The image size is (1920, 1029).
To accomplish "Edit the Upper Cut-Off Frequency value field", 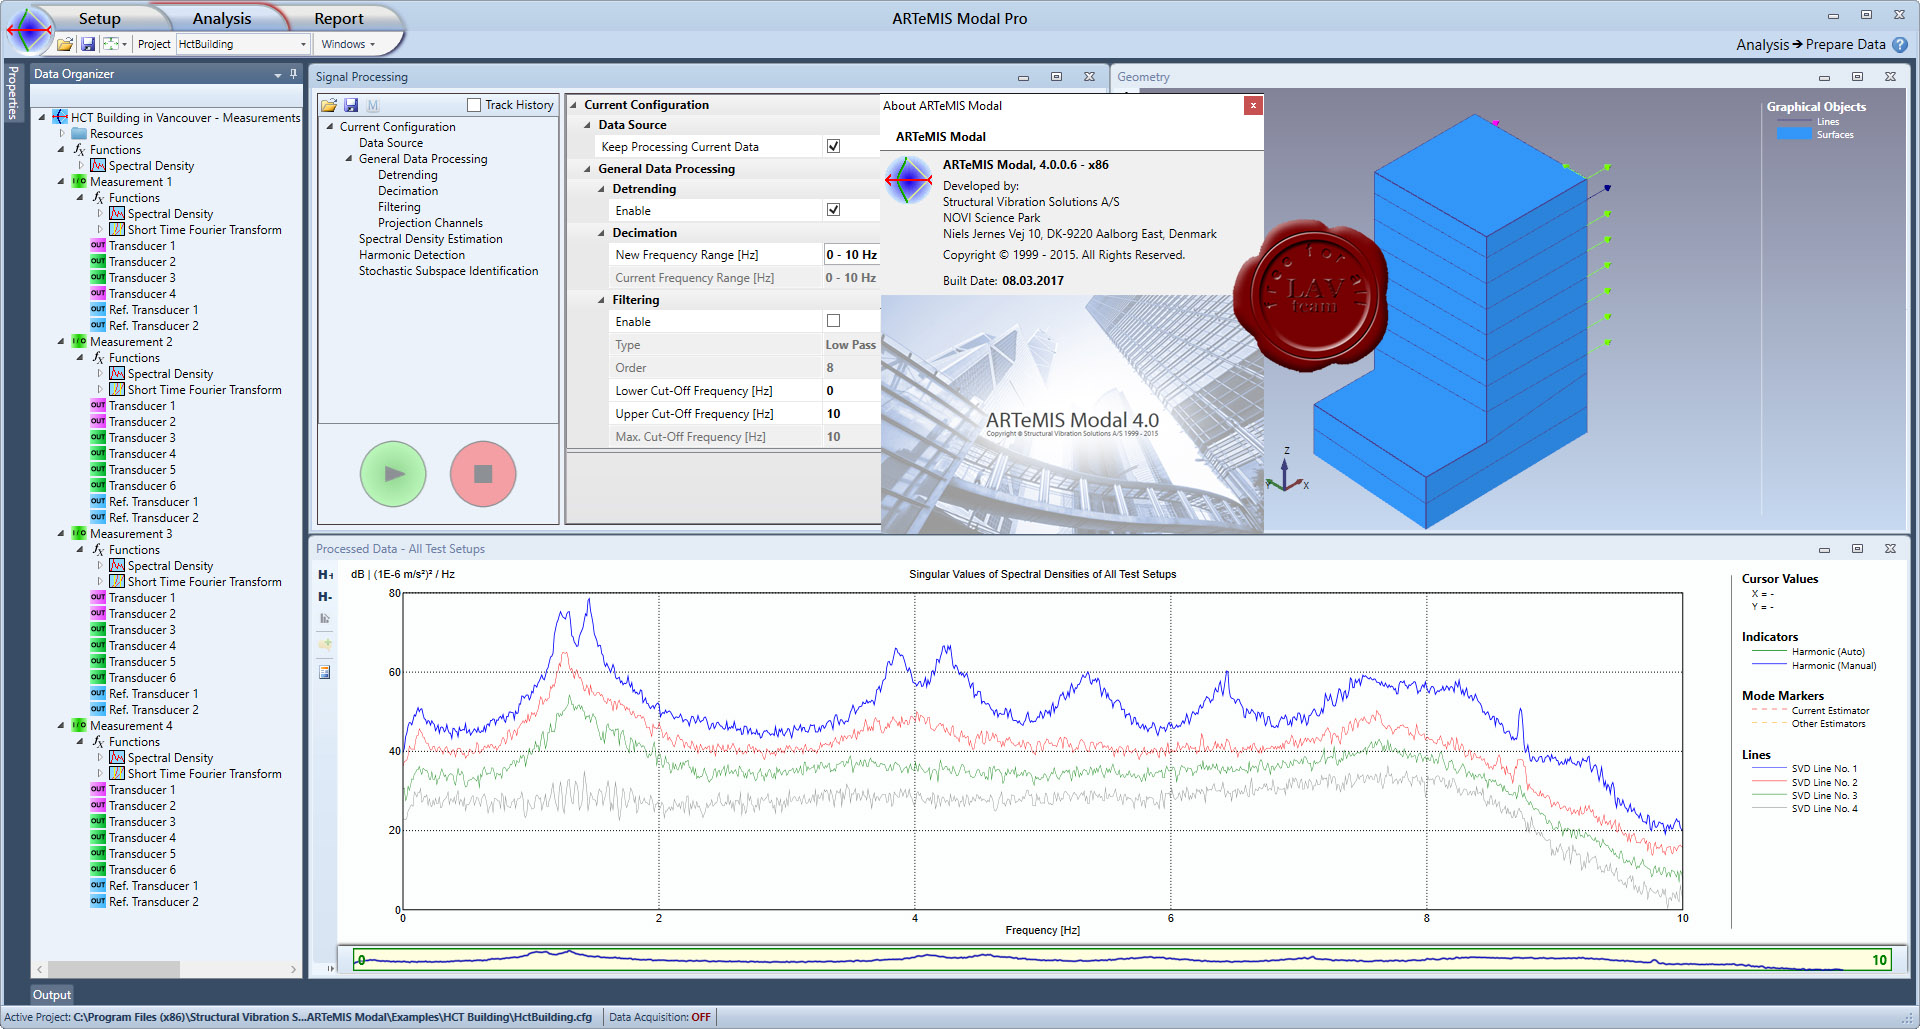I will pos(851,413).
